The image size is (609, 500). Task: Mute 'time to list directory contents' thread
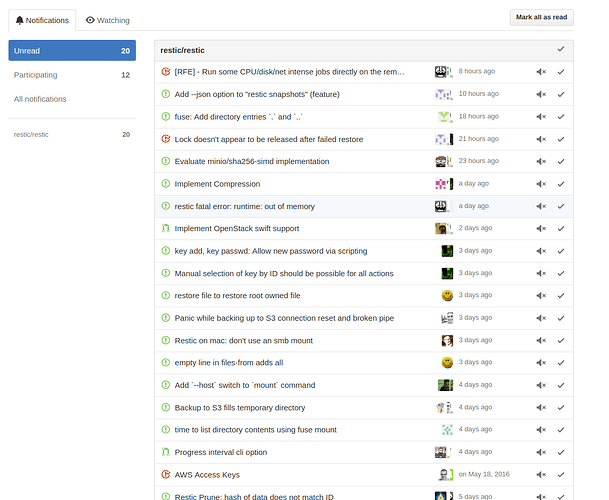point(541,430)
